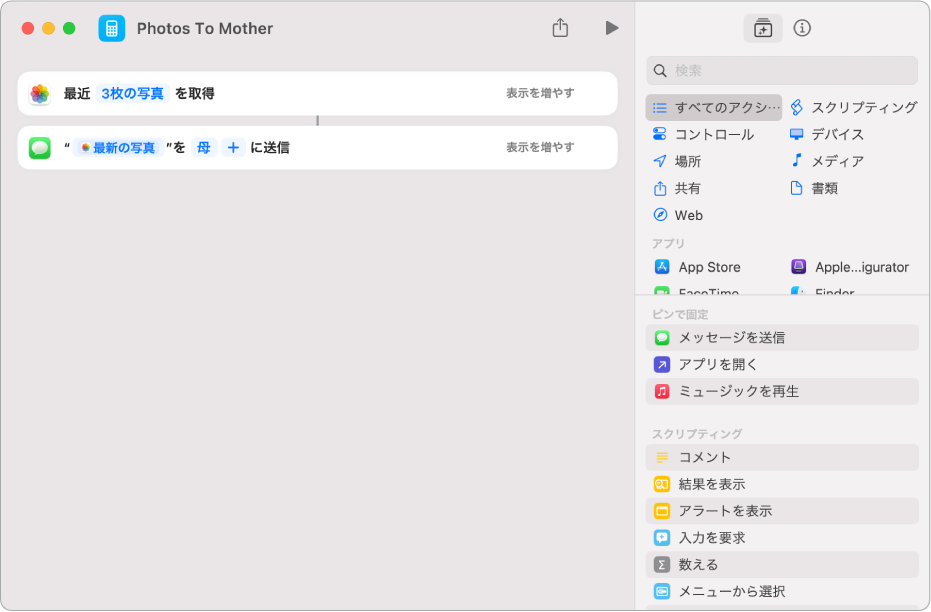Add アプリを開く action
This screenshot has height=612, width=931.
[782, 364]
